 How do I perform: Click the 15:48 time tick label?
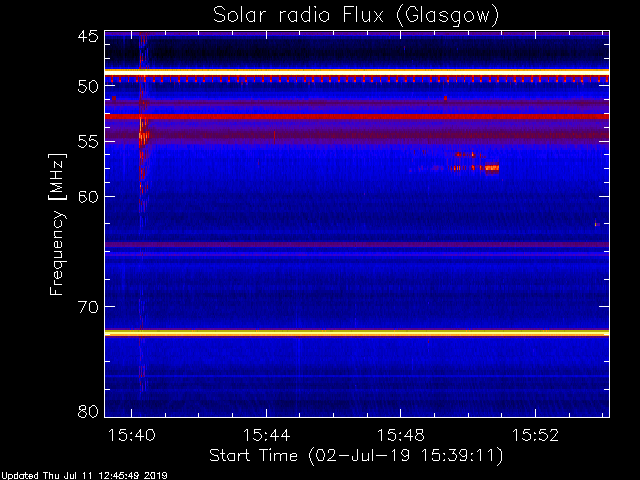pyautogui.click(x=400, y=435)
